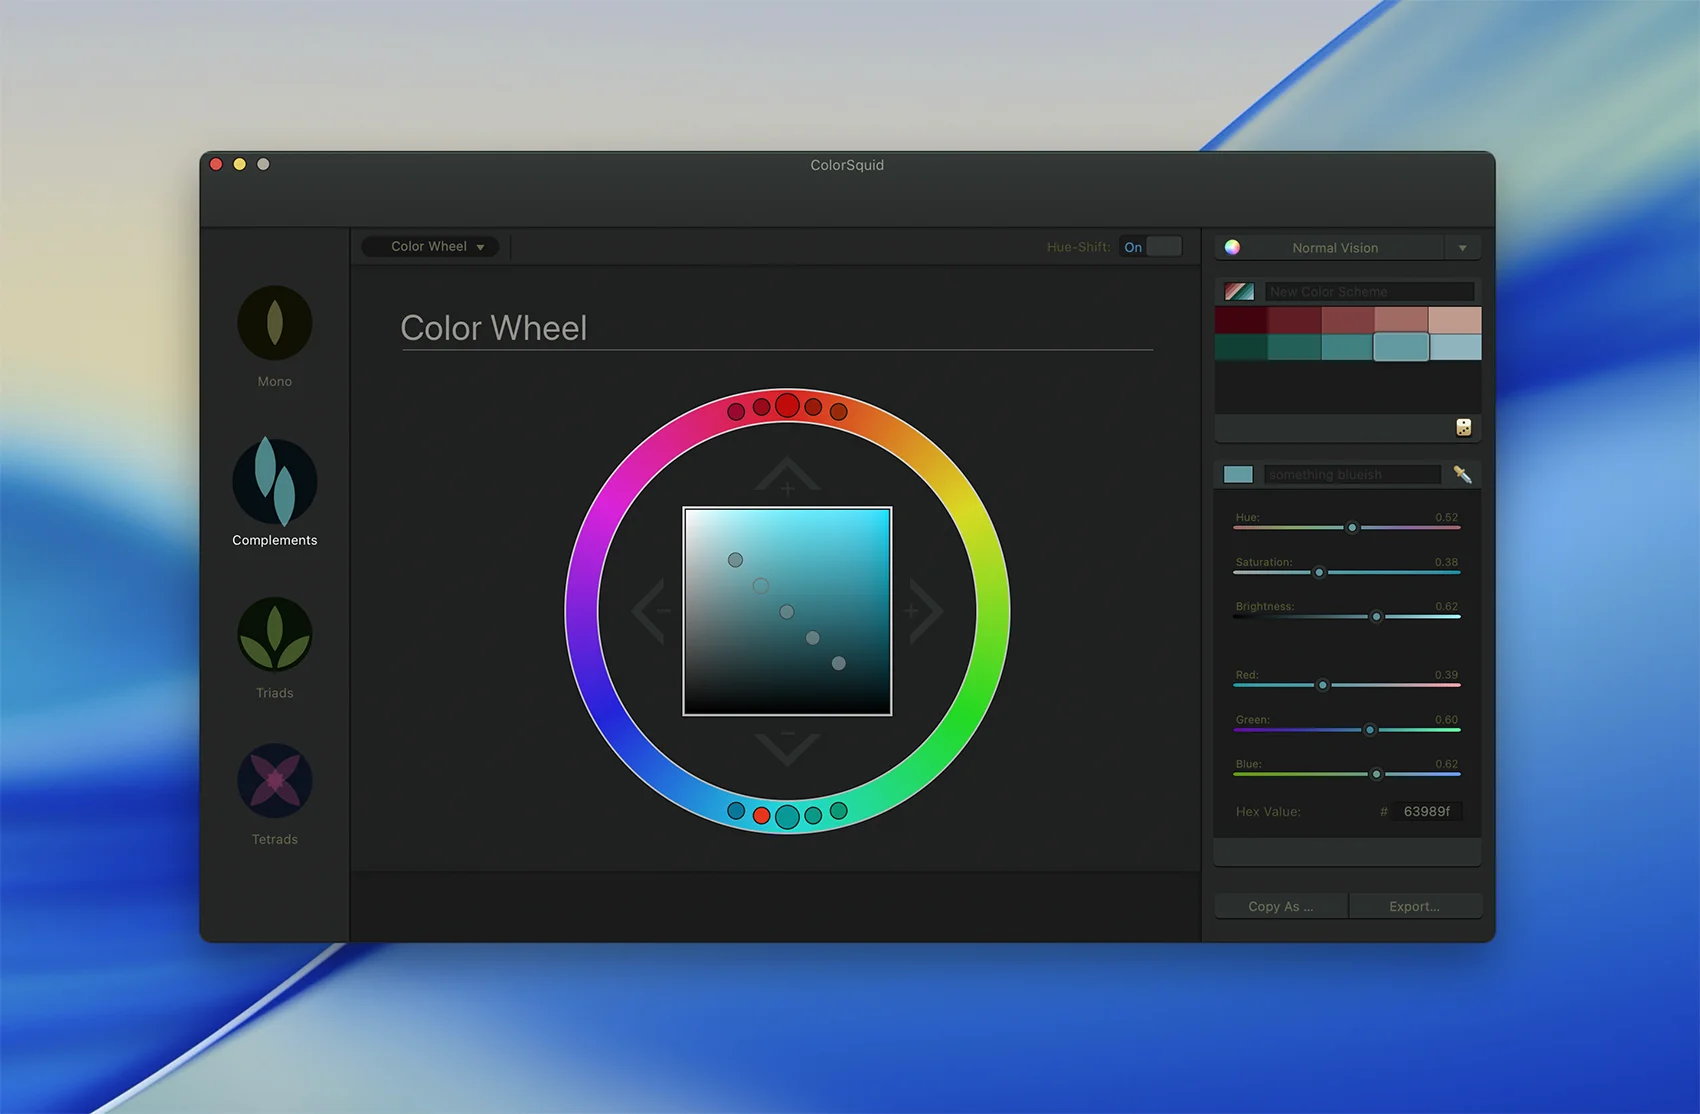Choose the Triads scheme icon

tap(274, 635)
